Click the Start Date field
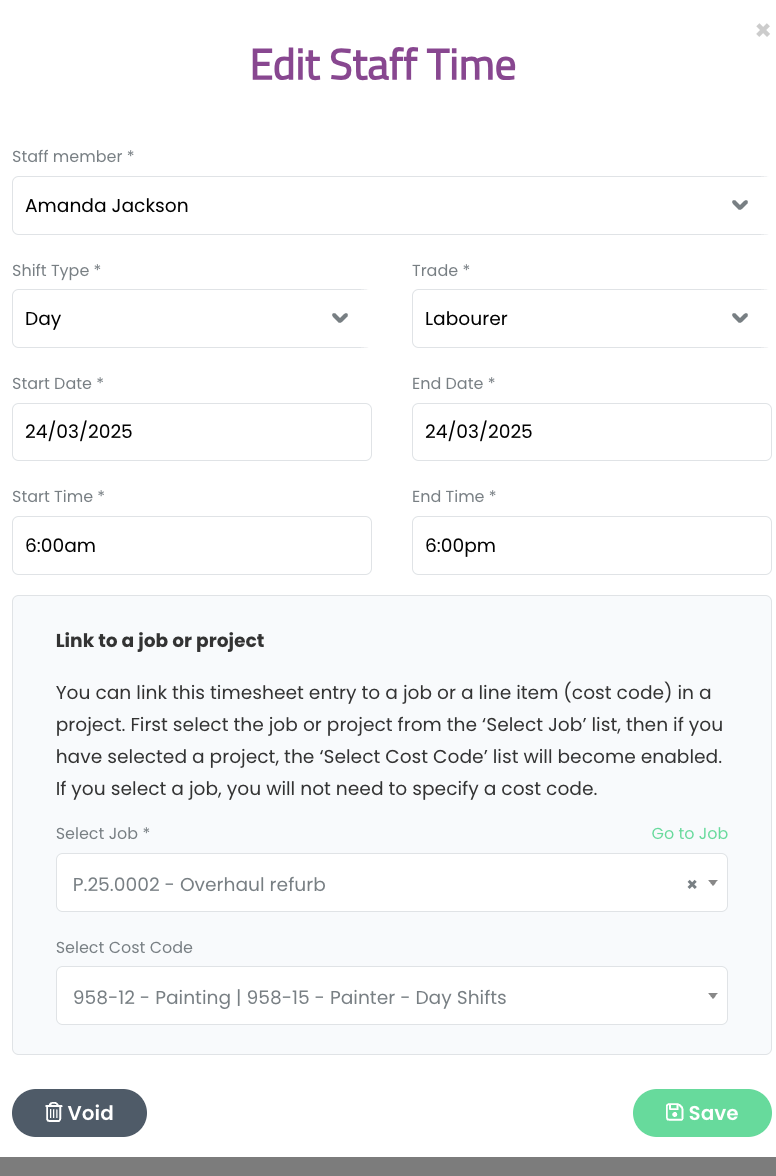Image resolution: width=776 pixels, height=1176 pixels. click(x=192, y=432)
